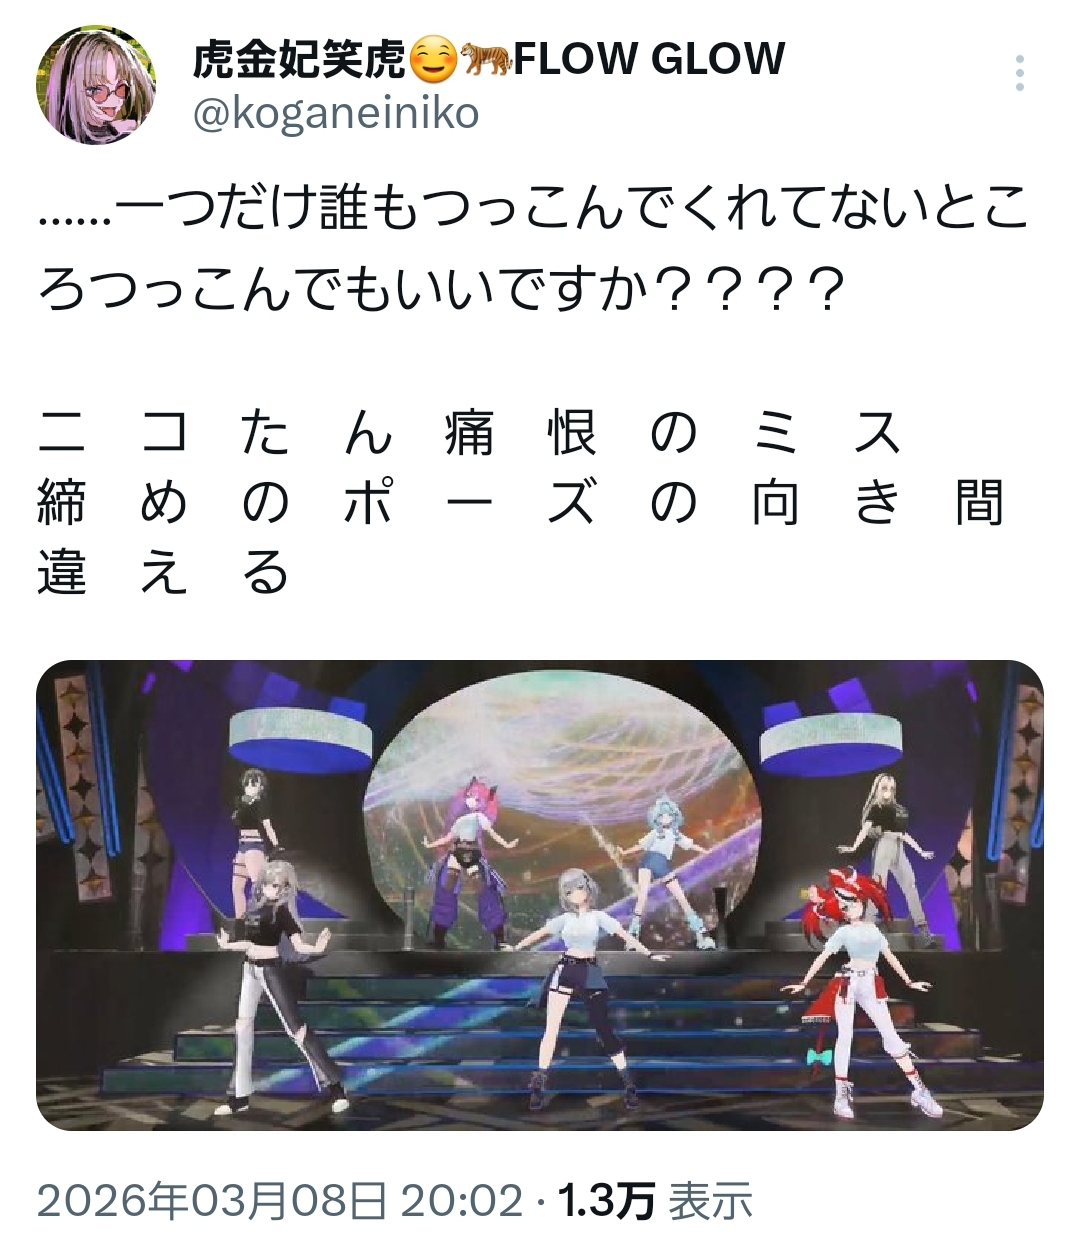Open the author's profile avatar picture
This screenshot has height=1241, width=1080.
click(96, 86)
